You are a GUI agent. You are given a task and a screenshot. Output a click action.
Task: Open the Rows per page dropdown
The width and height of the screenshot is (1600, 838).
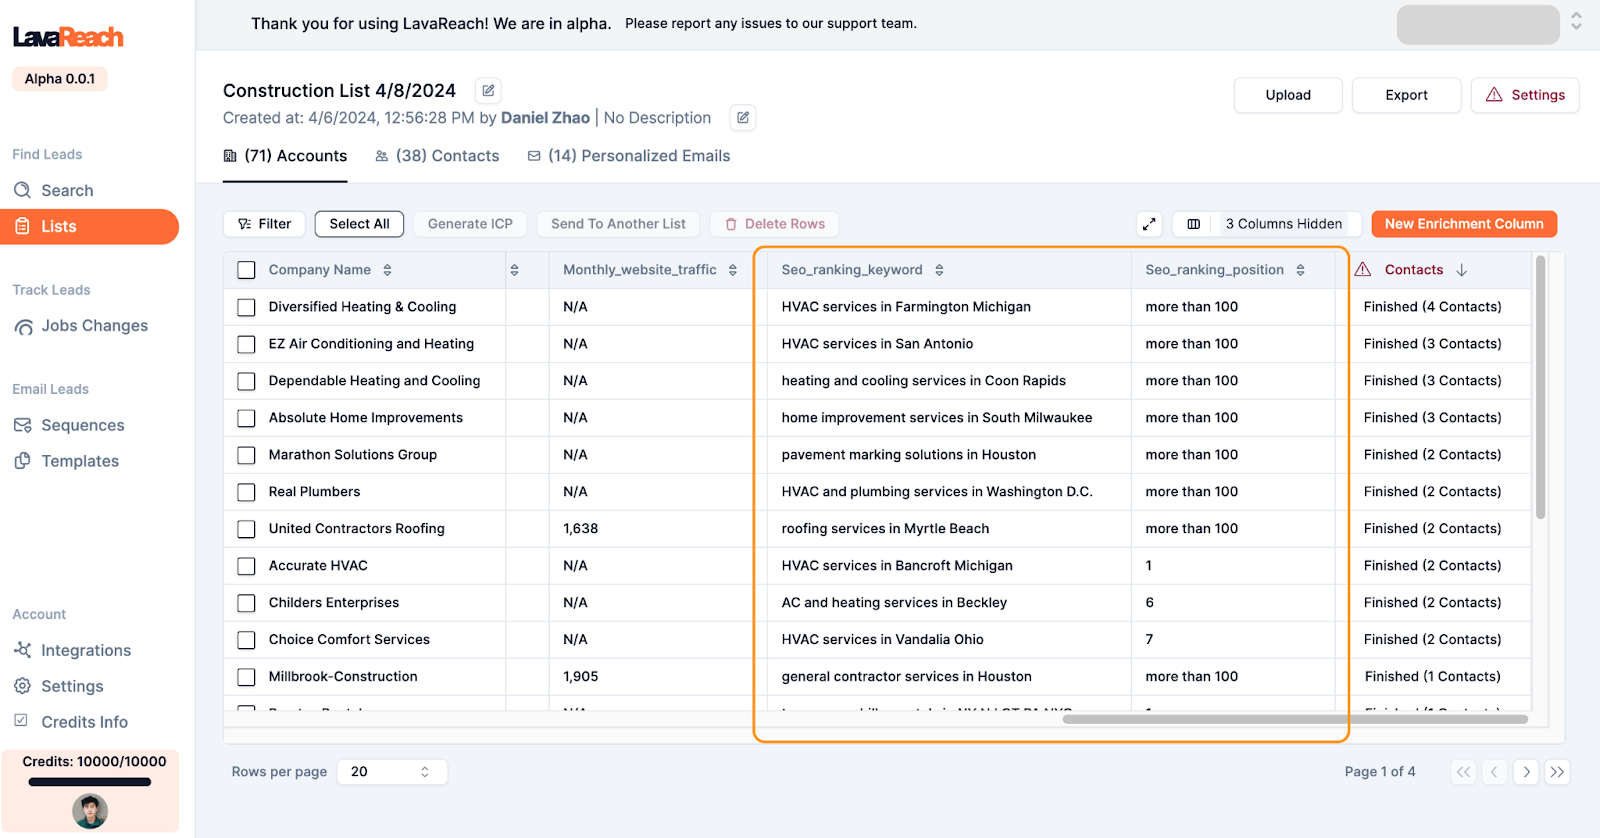click(391, 772)
